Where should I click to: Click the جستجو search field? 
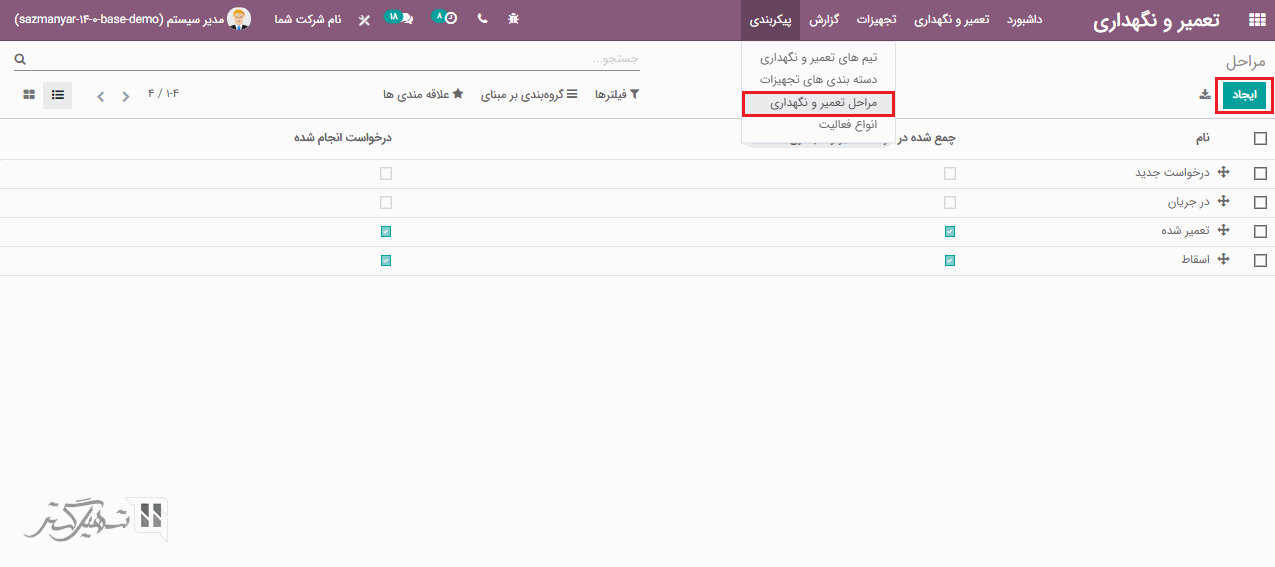(x=330, y=60)
